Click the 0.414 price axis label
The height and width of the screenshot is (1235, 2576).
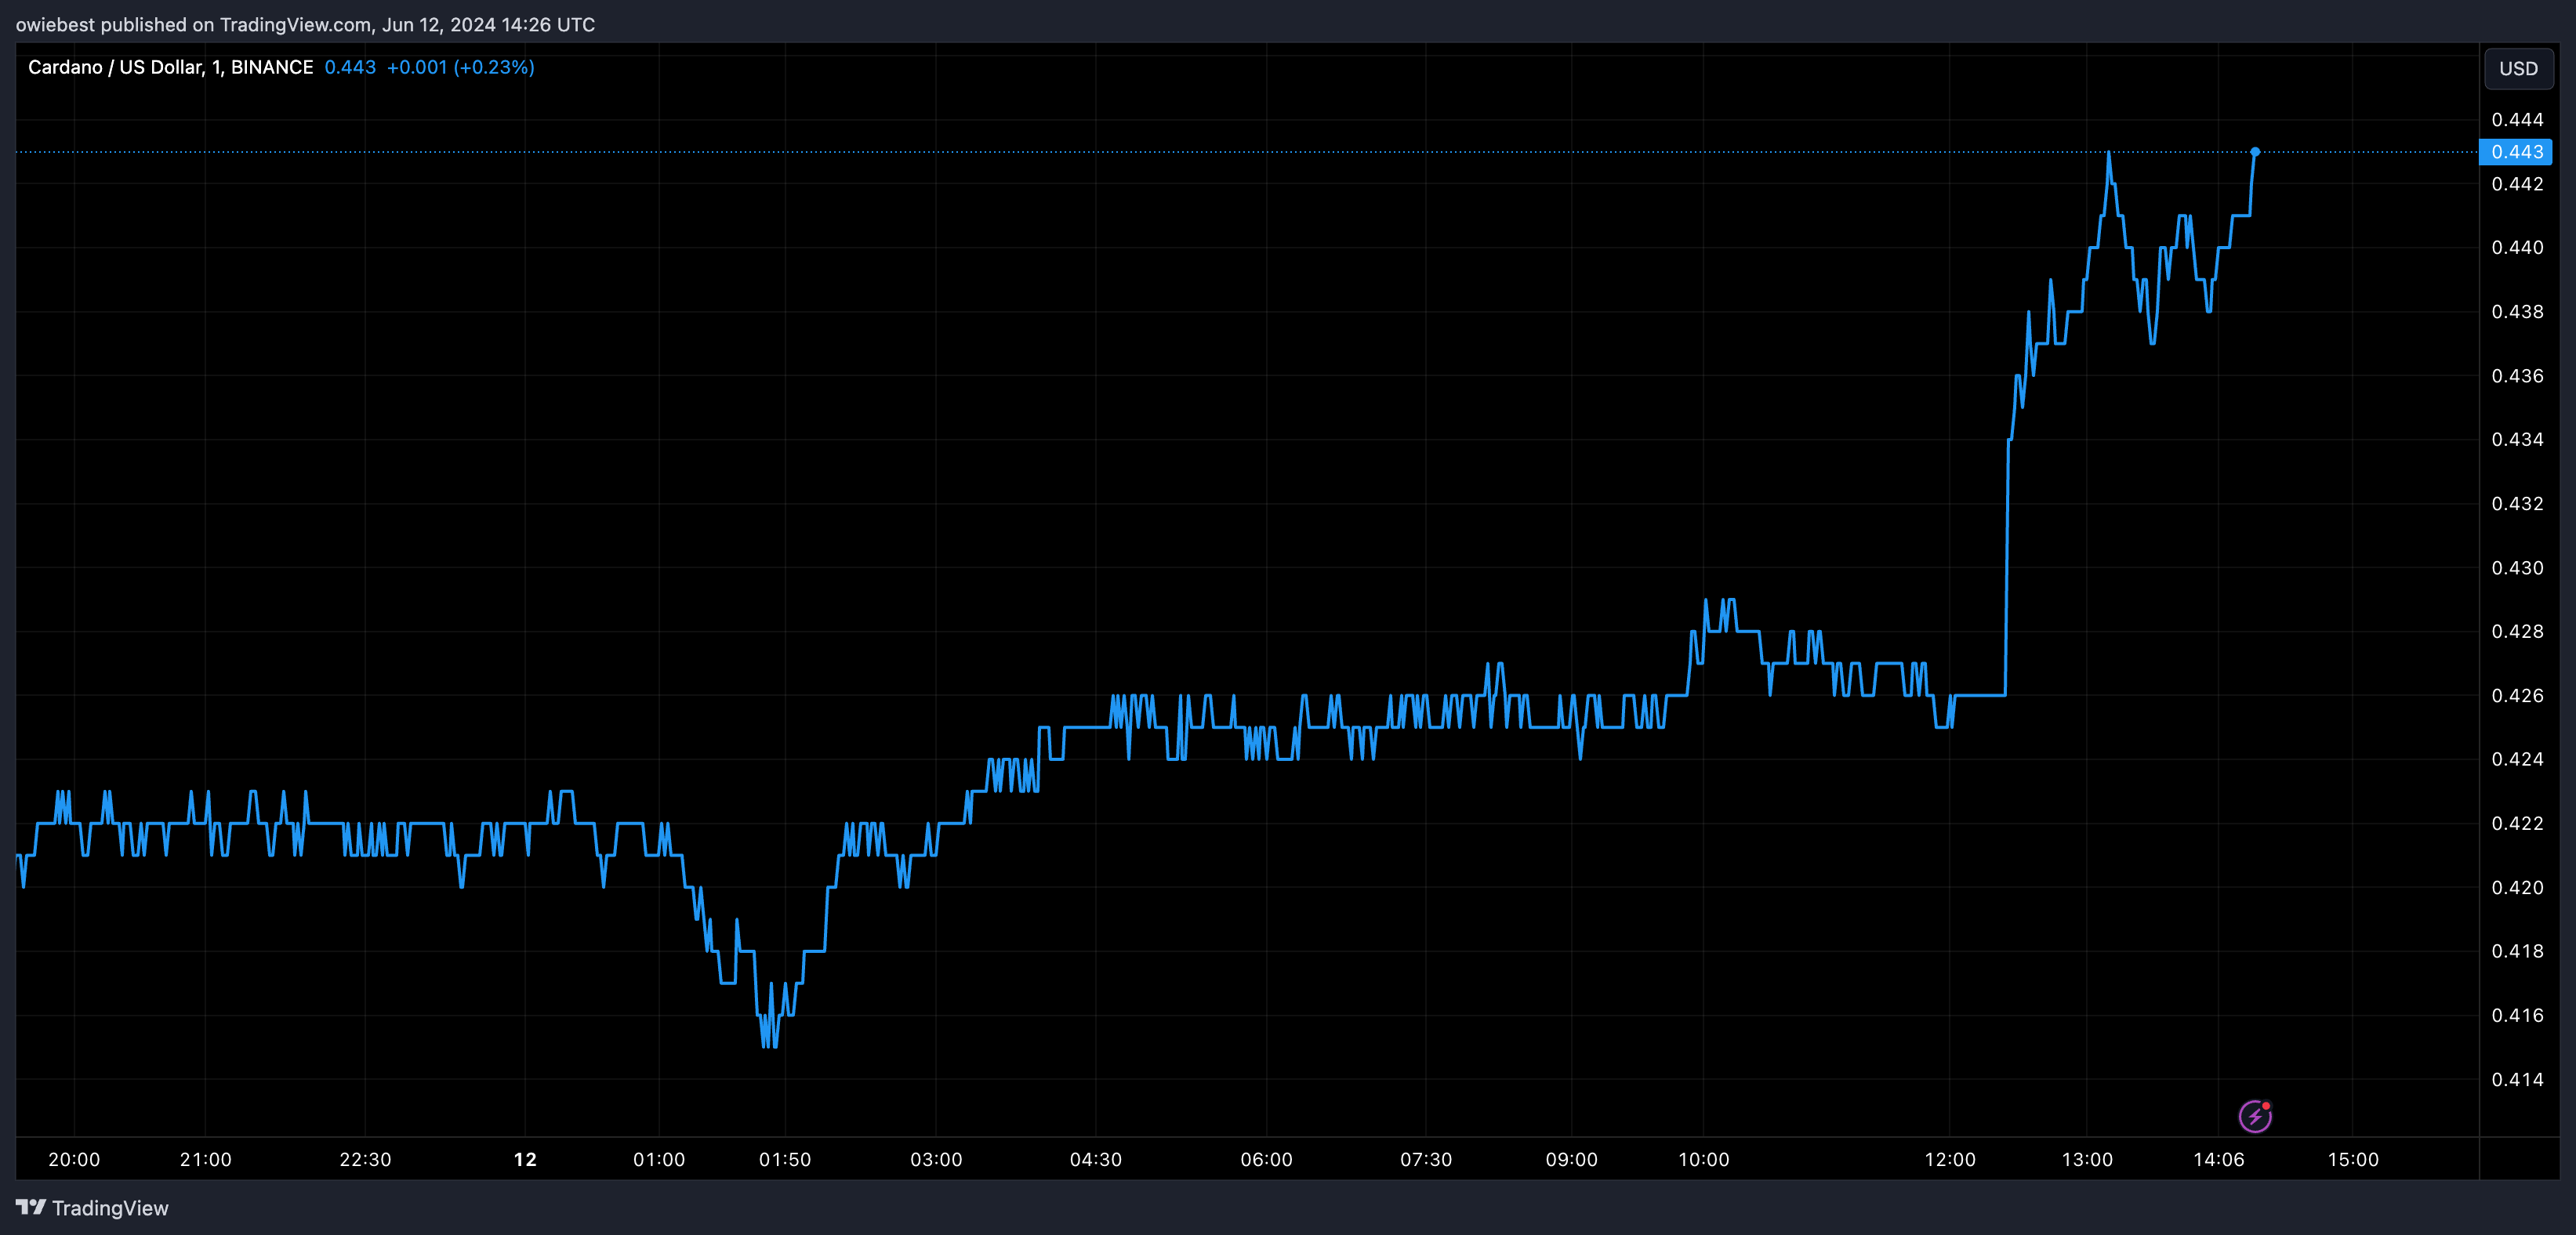tap(2517, 1080)
